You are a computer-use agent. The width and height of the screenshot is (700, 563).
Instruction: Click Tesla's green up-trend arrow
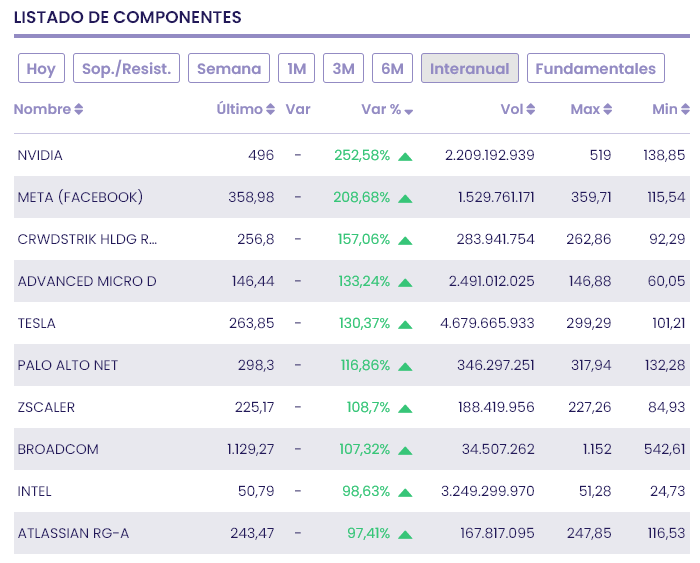point(405,324)
